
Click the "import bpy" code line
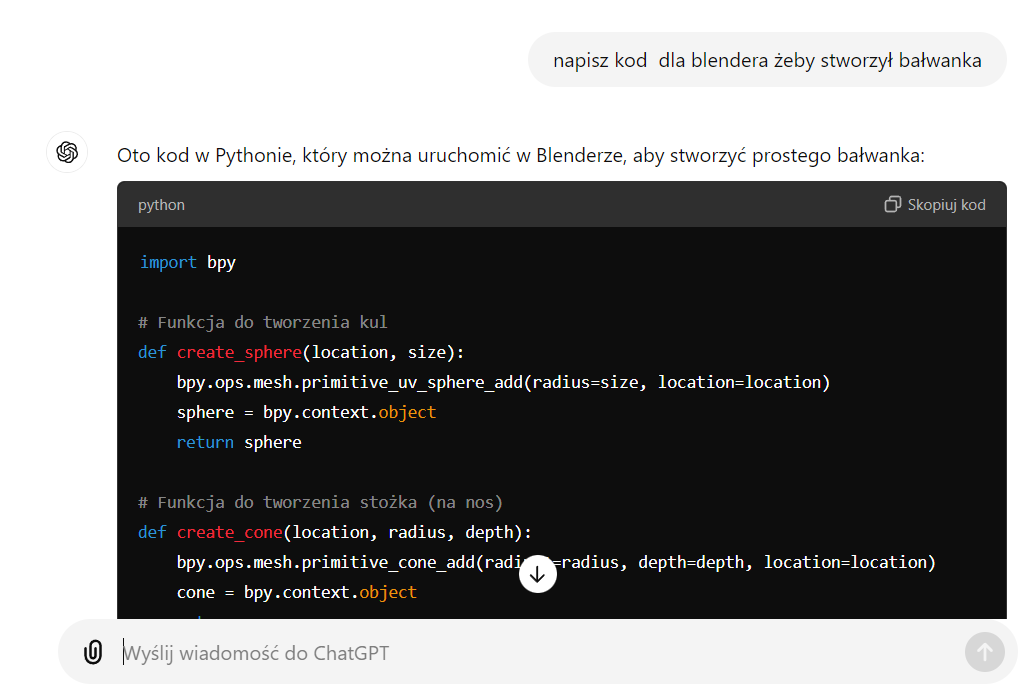(187, 262)
